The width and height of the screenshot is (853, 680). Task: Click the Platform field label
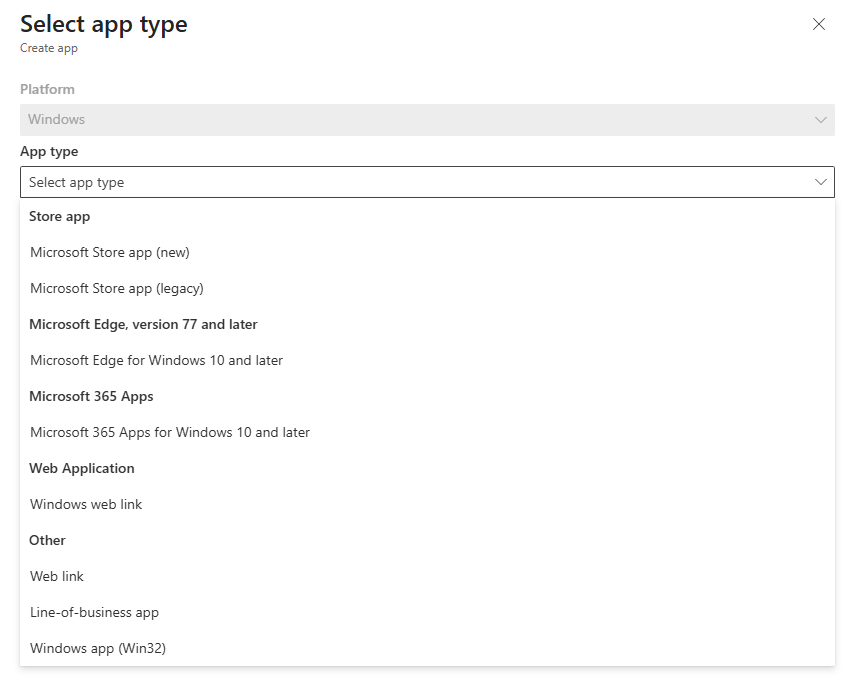(x=47, y=89)
